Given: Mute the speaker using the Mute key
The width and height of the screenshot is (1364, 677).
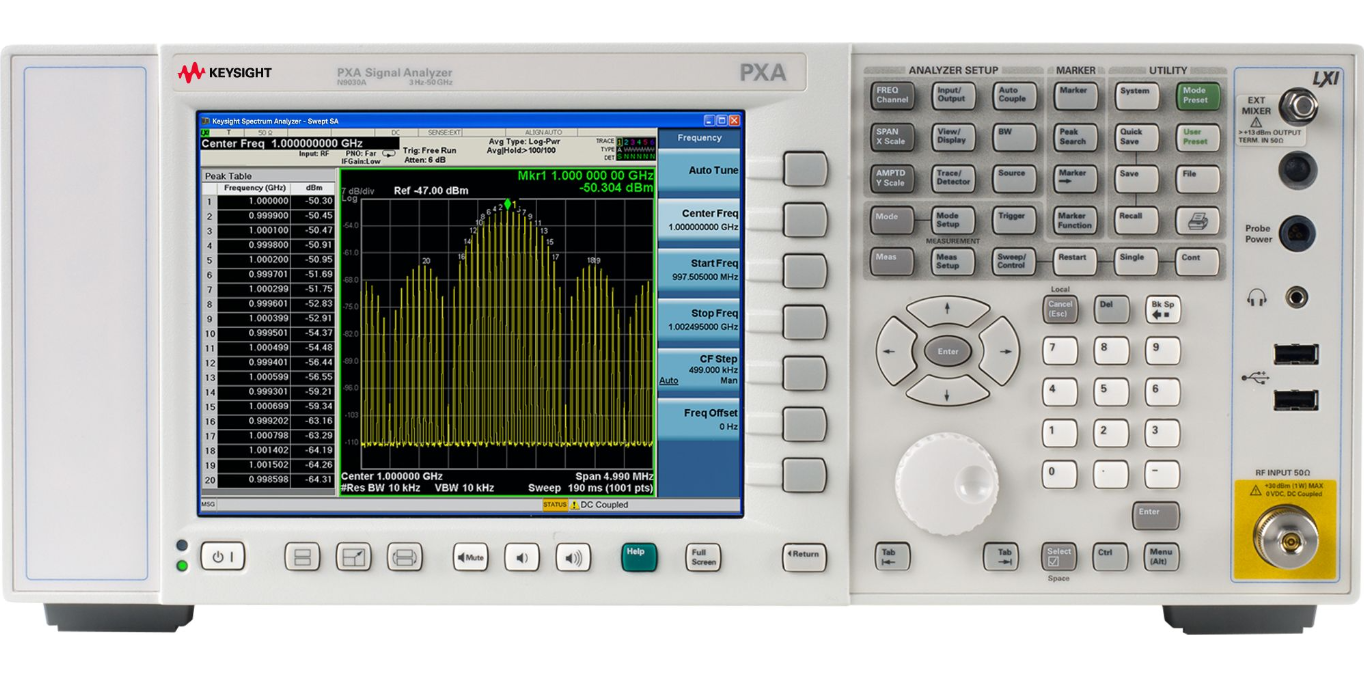Looking at the screenshot, I should 470,557.
